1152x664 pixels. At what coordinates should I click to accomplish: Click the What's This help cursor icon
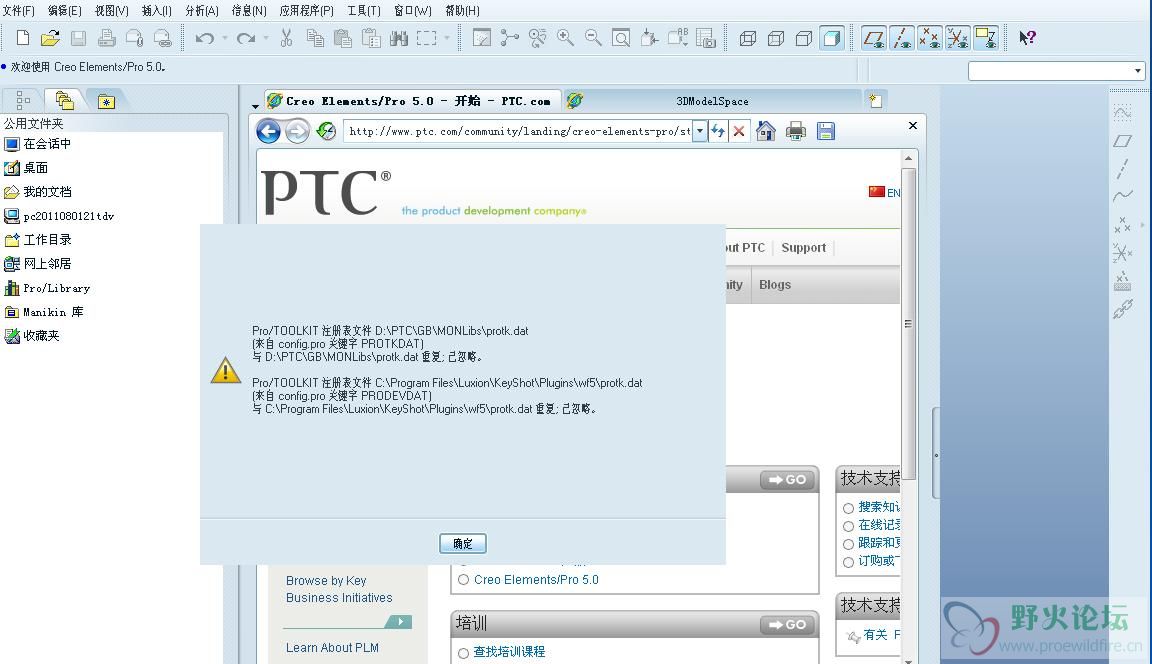[x=1027, y=38]
